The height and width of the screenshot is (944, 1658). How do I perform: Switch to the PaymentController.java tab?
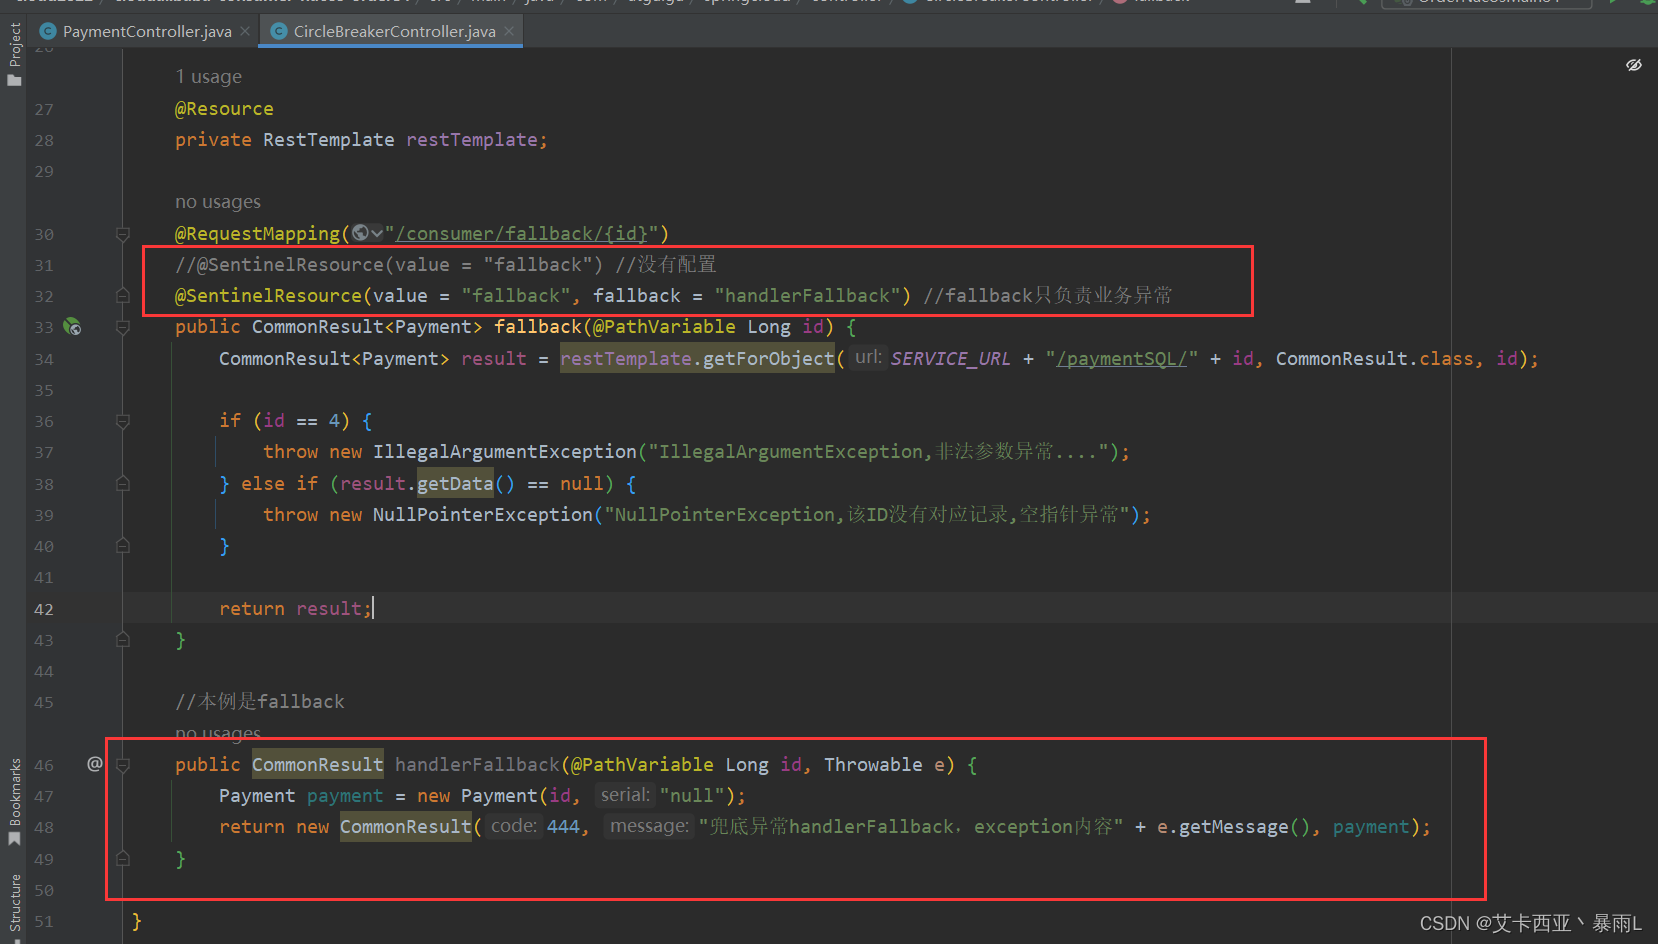coord(147,31)
